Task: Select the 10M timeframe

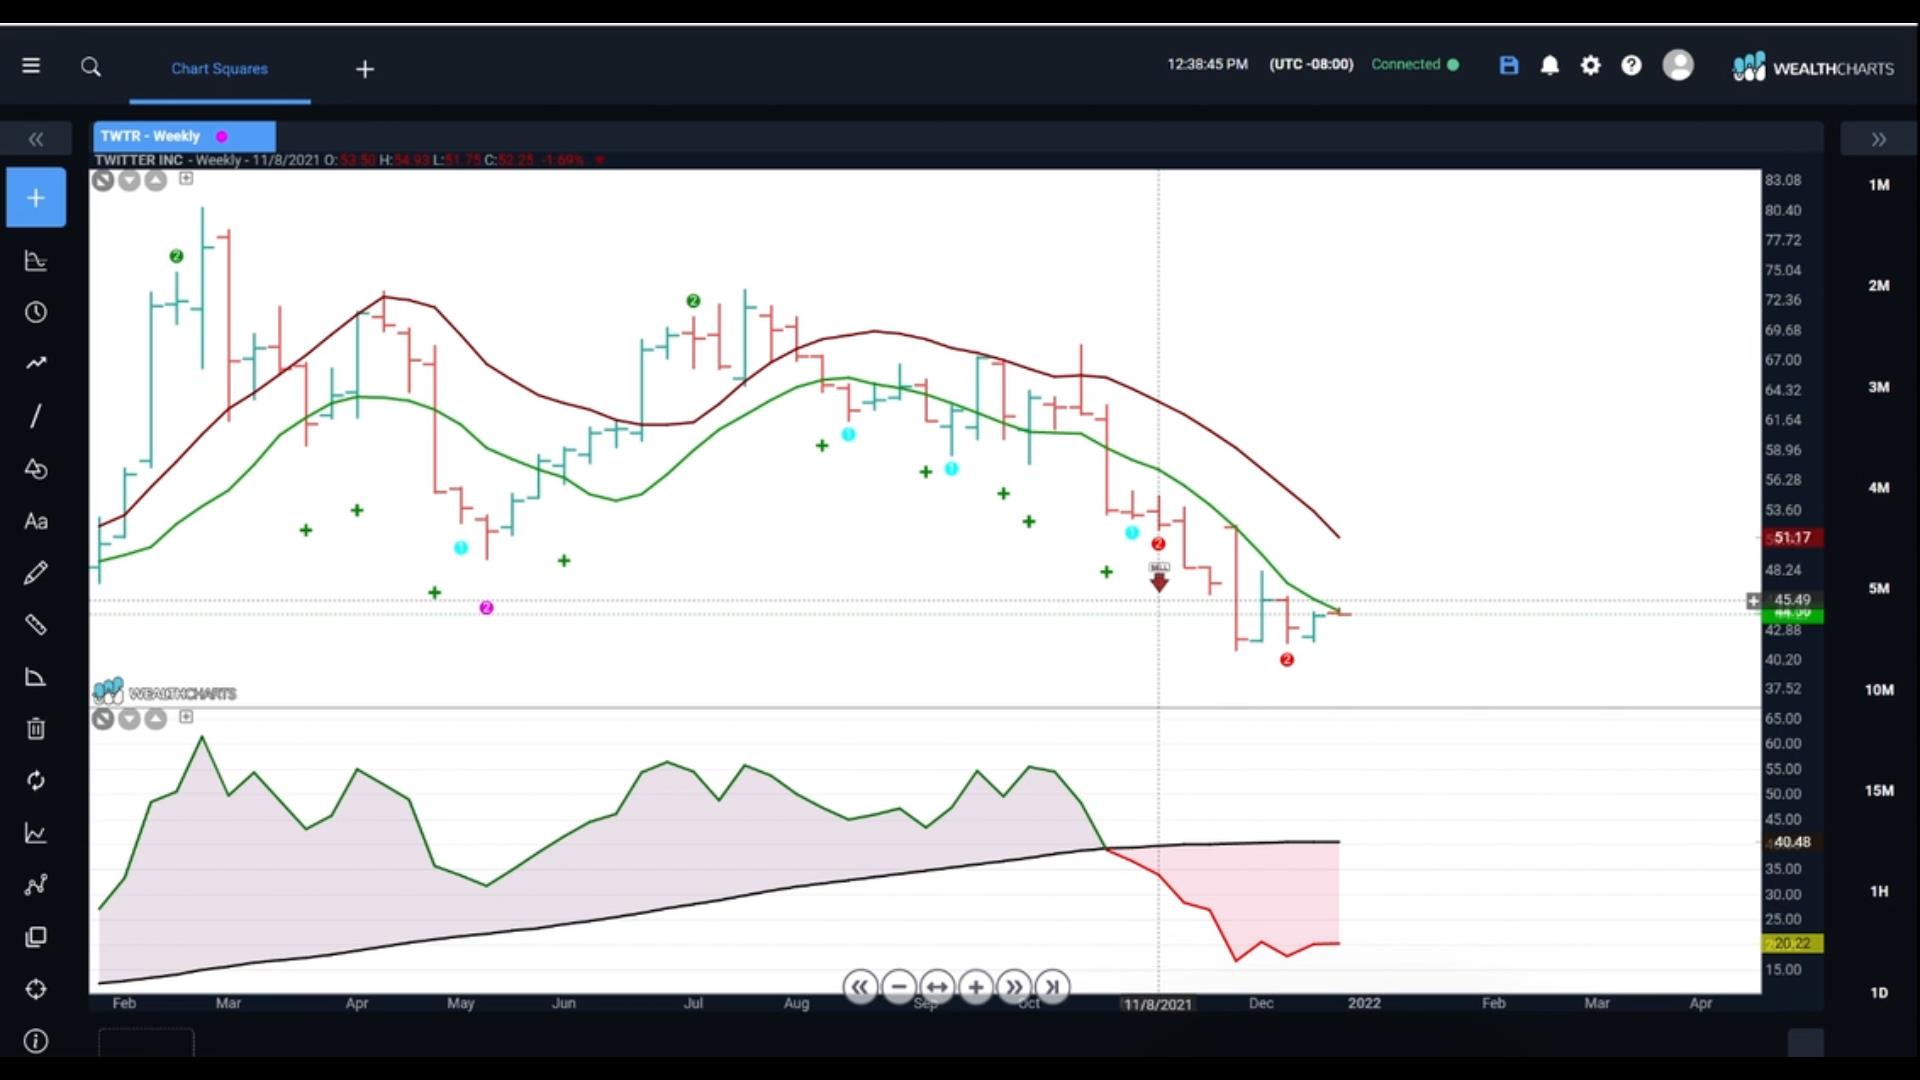Action: coord(1879,690)
